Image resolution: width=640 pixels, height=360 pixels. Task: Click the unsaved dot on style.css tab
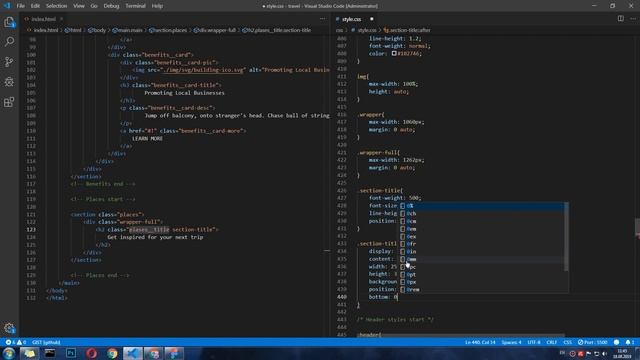point(371,19)
